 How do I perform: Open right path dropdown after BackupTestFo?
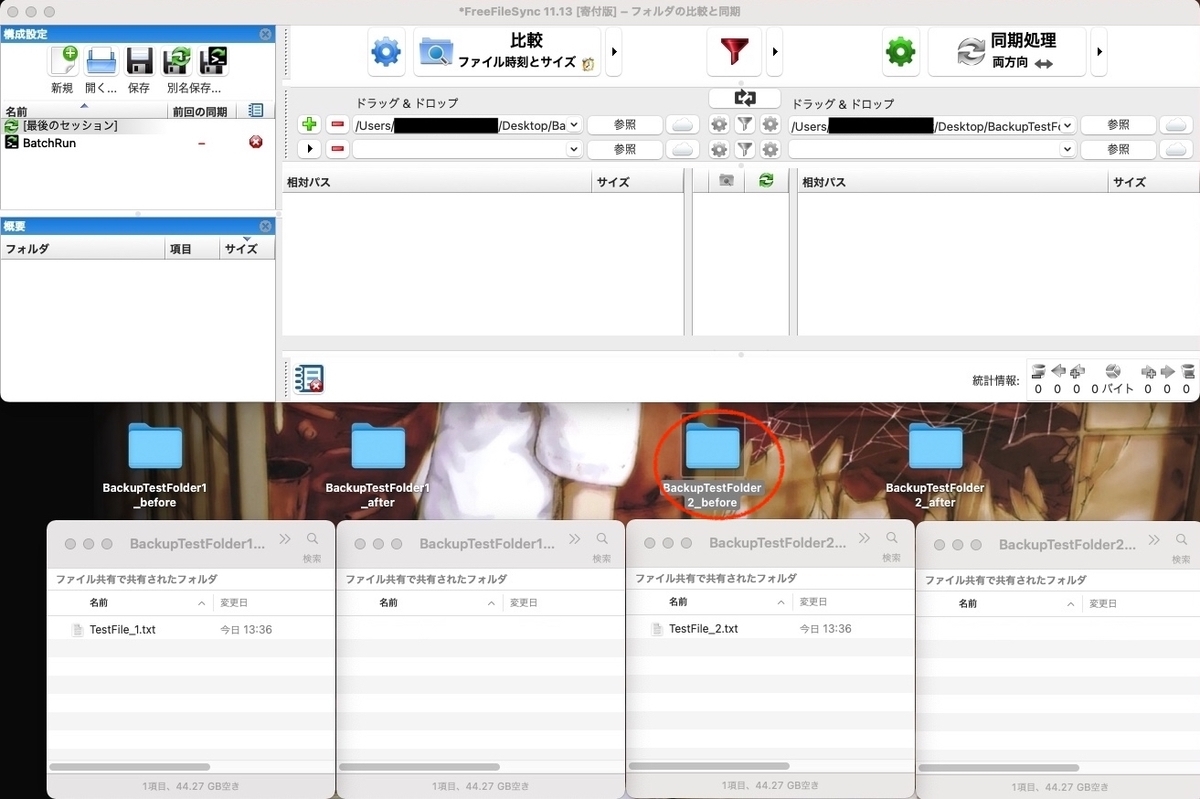pos(1068,126)
